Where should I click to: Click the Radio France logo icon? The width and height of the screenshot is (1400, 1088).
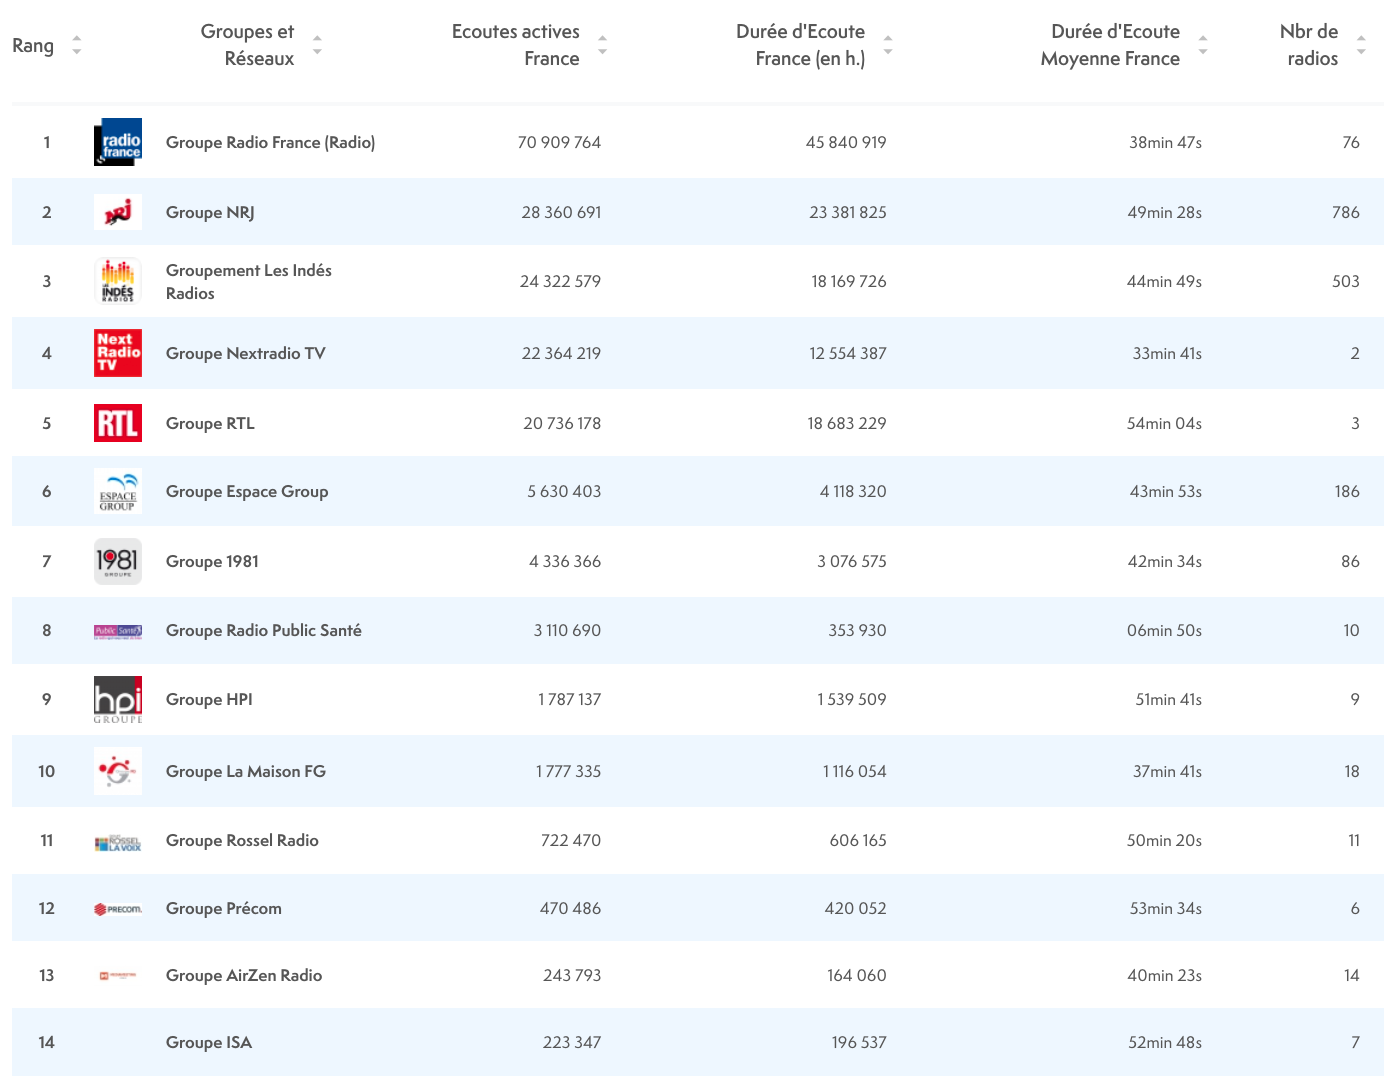pyautogui.click(x=118, y=142)
